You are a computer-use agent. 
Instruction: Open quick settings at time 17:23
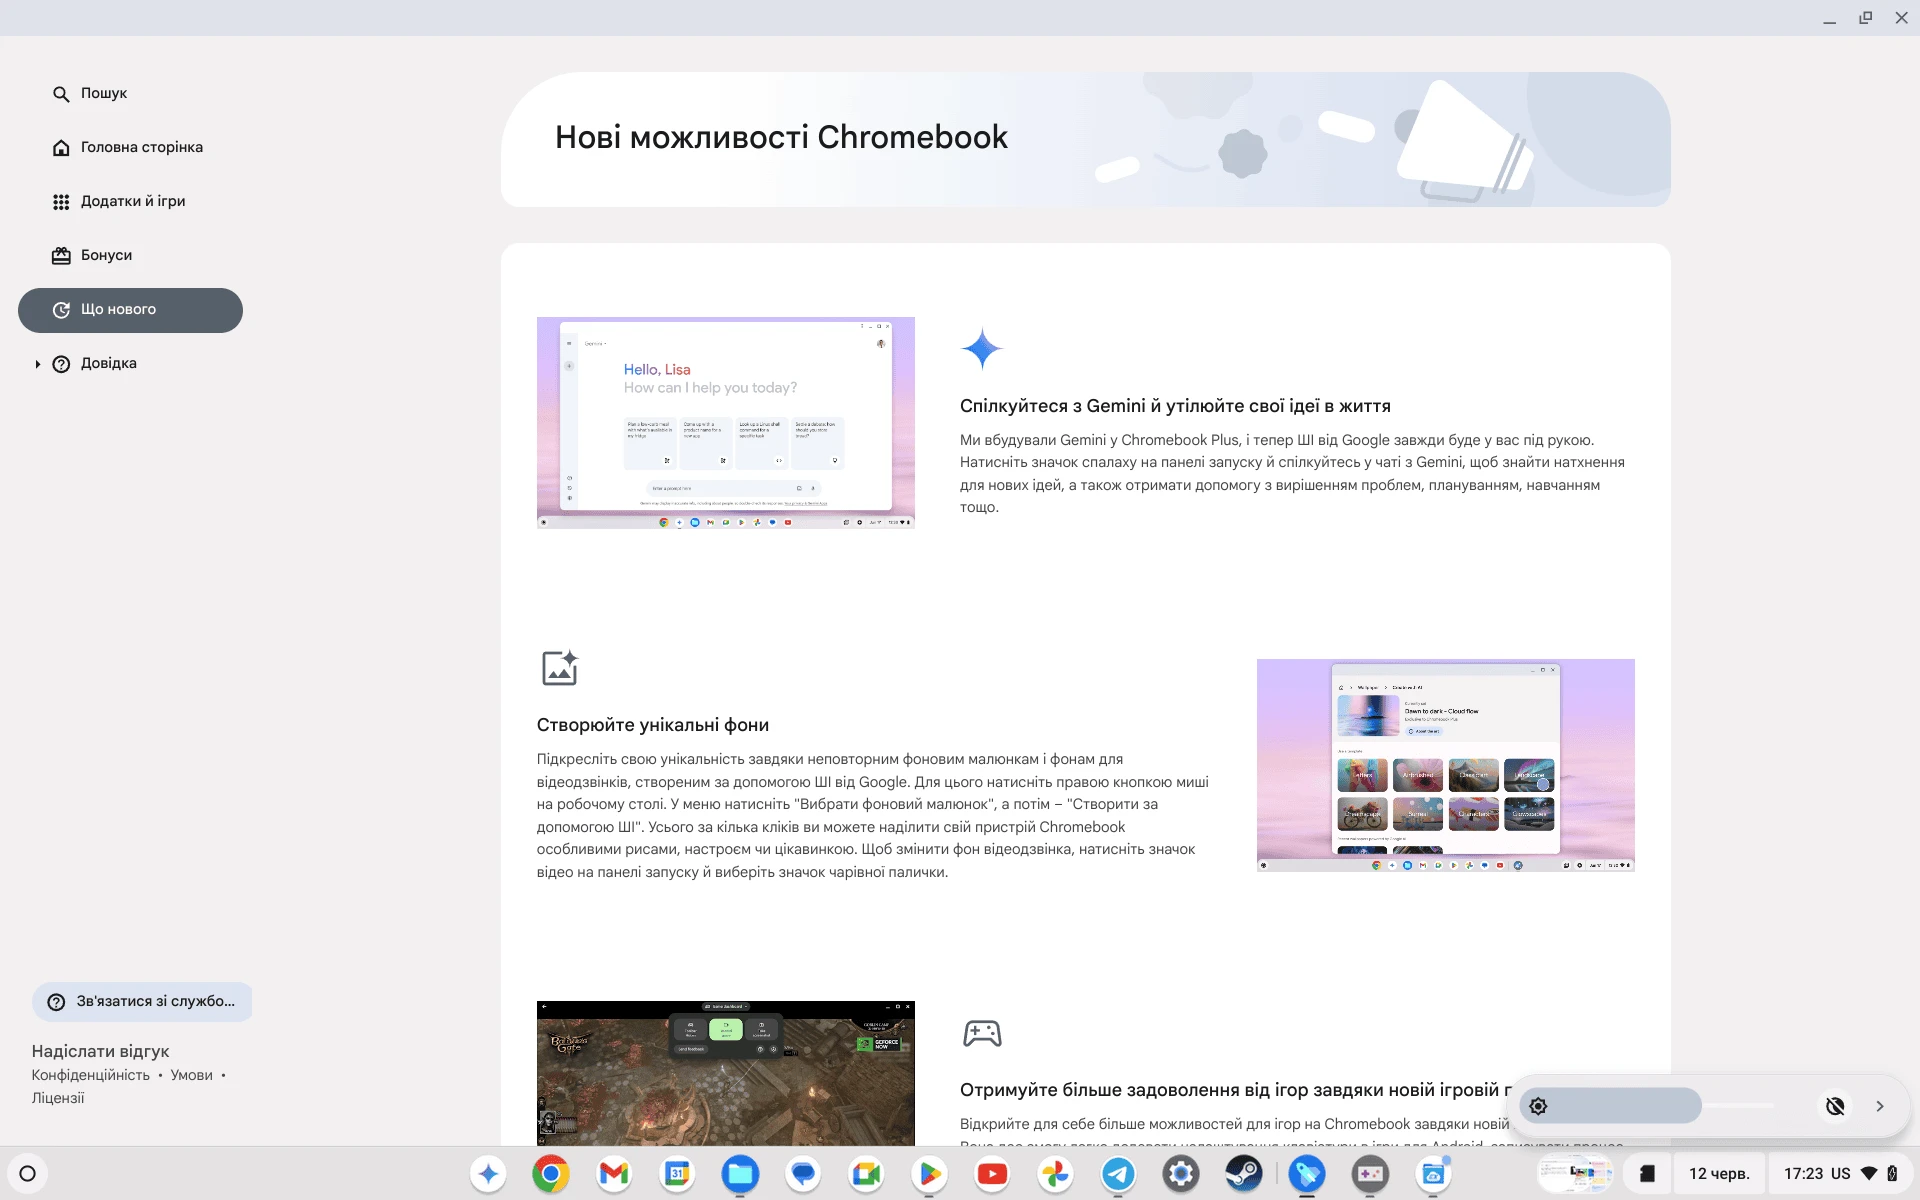(x=1803, y=1174)
